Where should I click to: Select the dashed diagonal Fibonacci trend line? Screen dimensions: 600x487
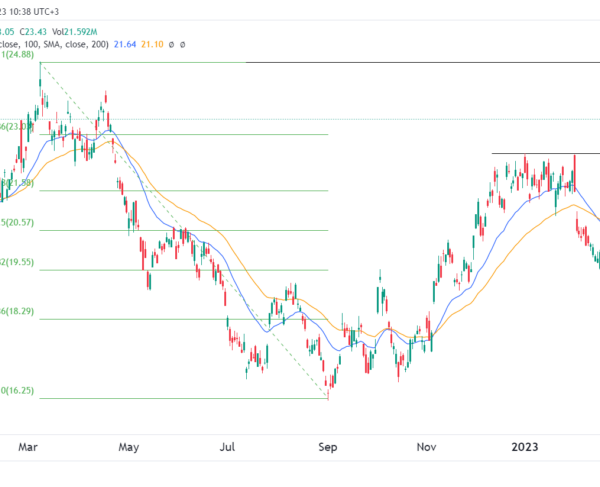coord(184,230)
